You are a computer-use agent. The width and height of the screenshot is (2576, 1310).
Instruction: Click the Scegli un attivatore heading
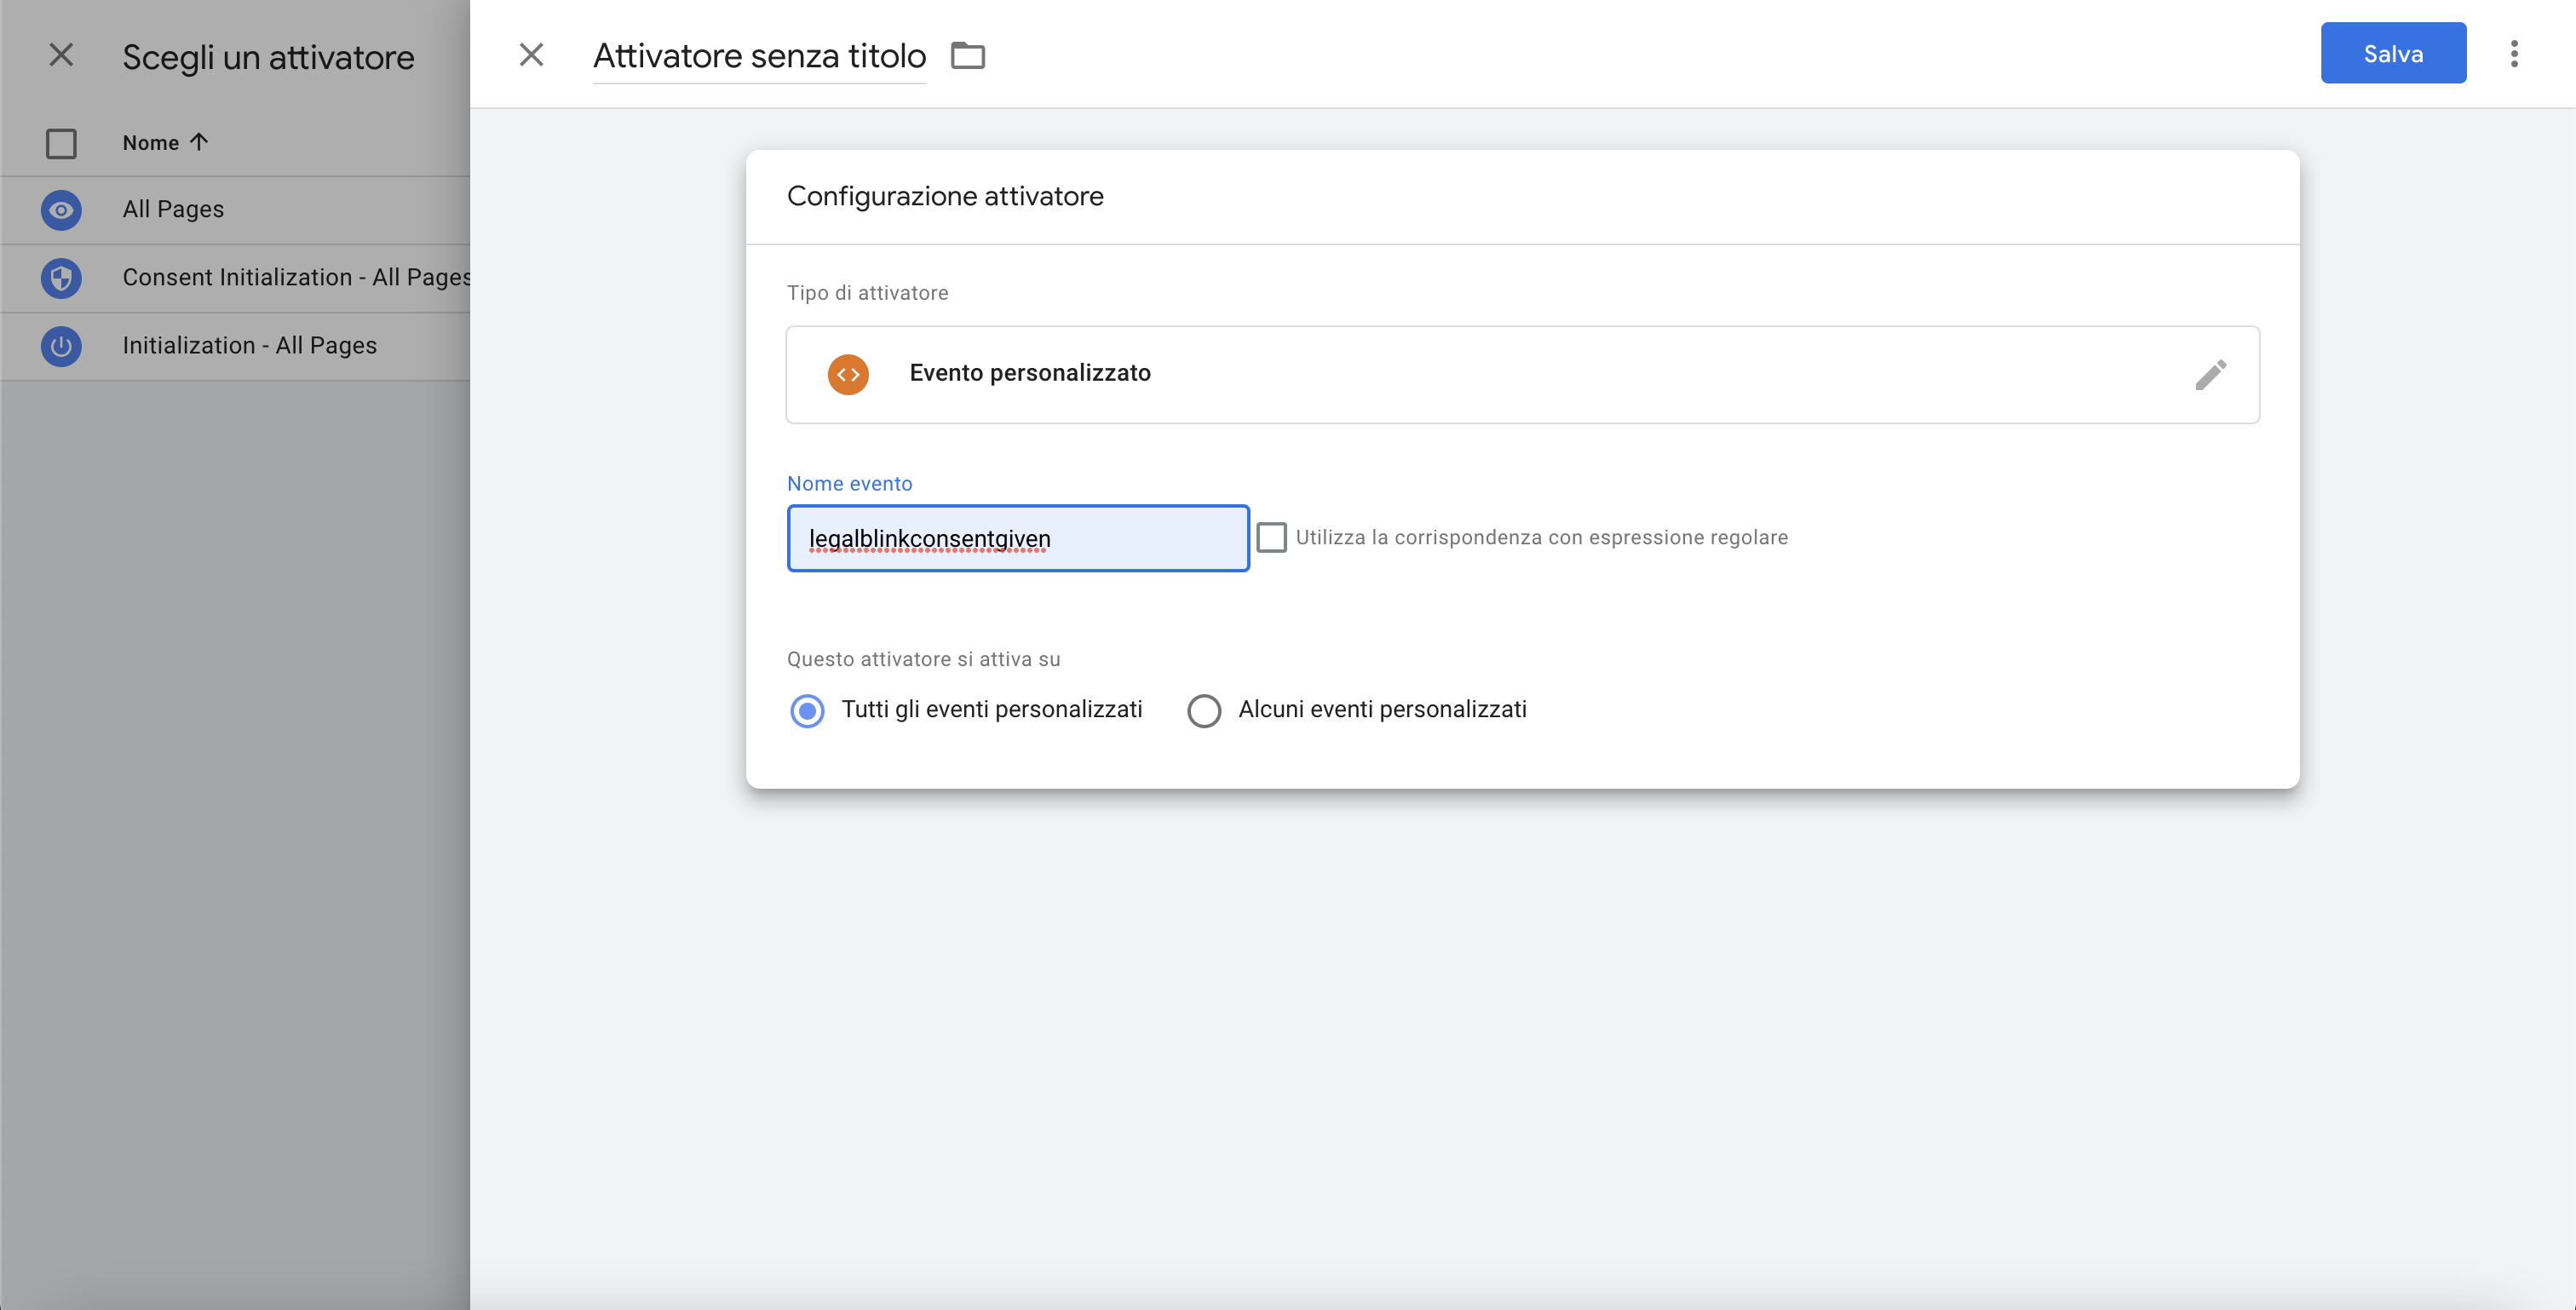[x=268, y=57]
